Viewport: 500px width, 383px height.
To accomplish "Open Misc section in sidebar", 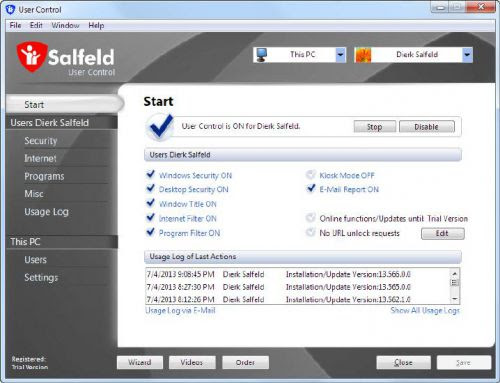I will tap(34, 194).
